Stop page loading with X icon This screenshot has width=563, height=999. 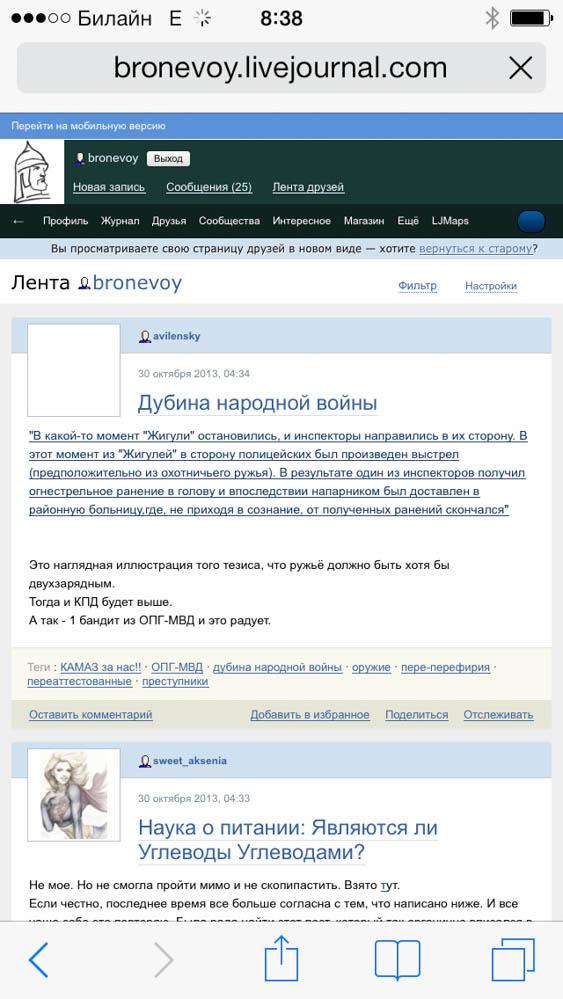point(521,68)
